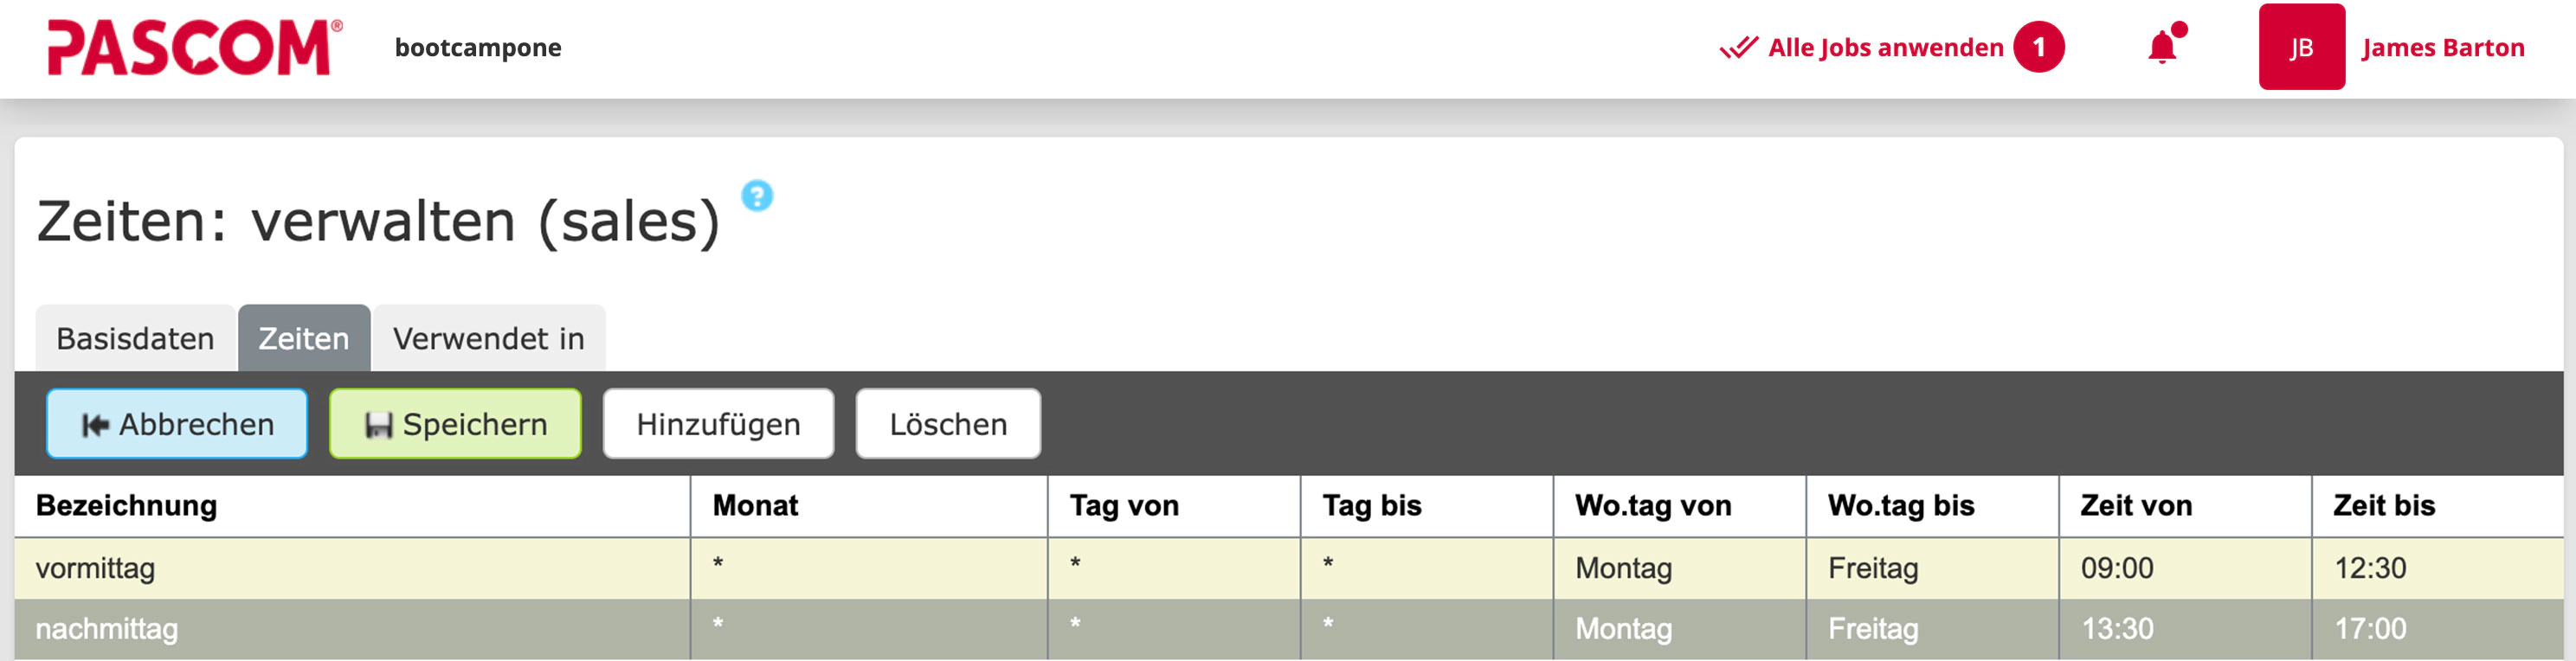Click the JB user avatar
The width and height of the screenshot is (2576, 661).
point(2301,47)
